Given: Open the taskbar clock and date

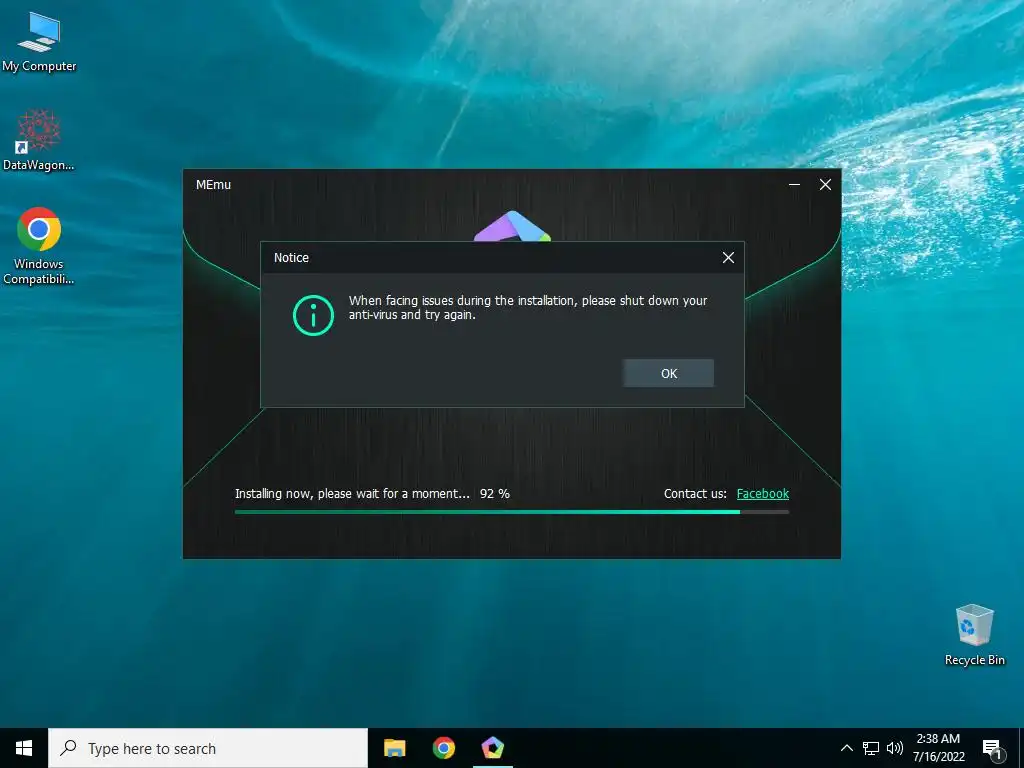Looking at the screenshot, I should (x=938, y=748).
